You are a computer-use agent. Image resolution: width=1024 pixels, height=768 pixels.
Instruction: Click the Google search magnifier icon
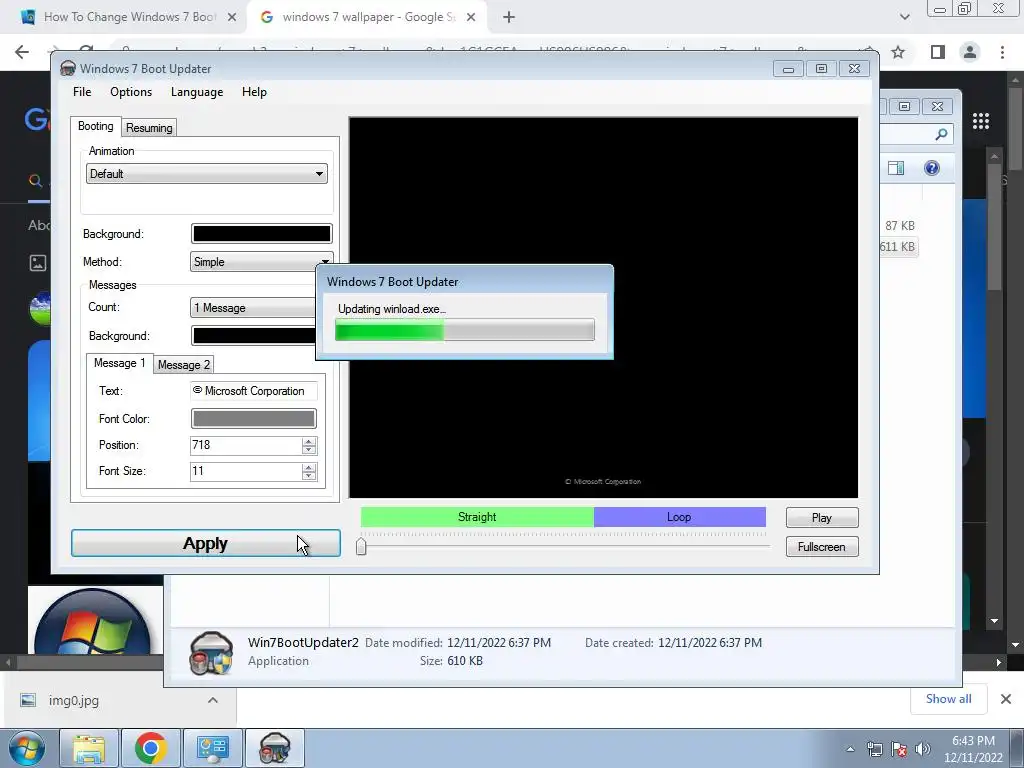click(35, 180)
